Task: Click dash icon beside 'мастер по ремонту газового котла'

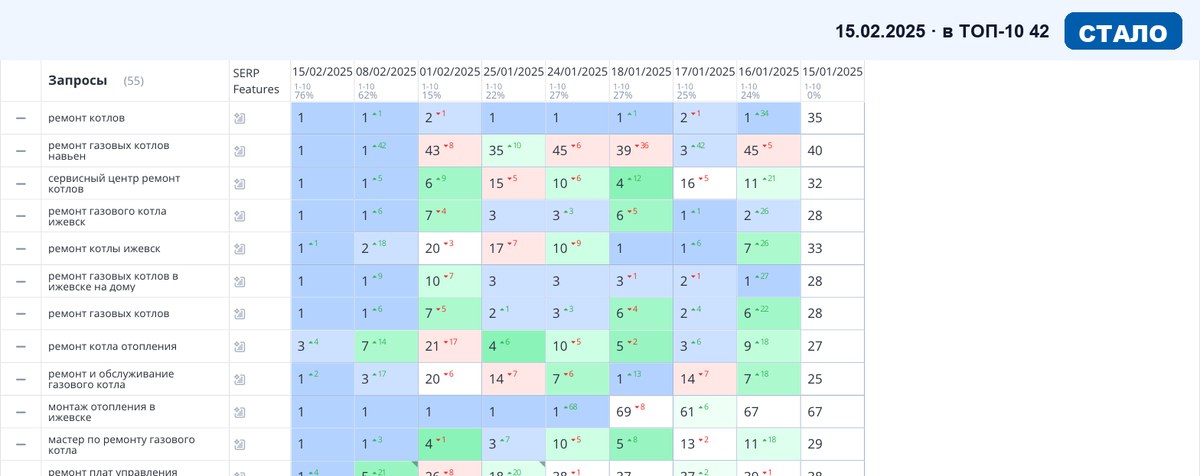Action: point(20,445)
